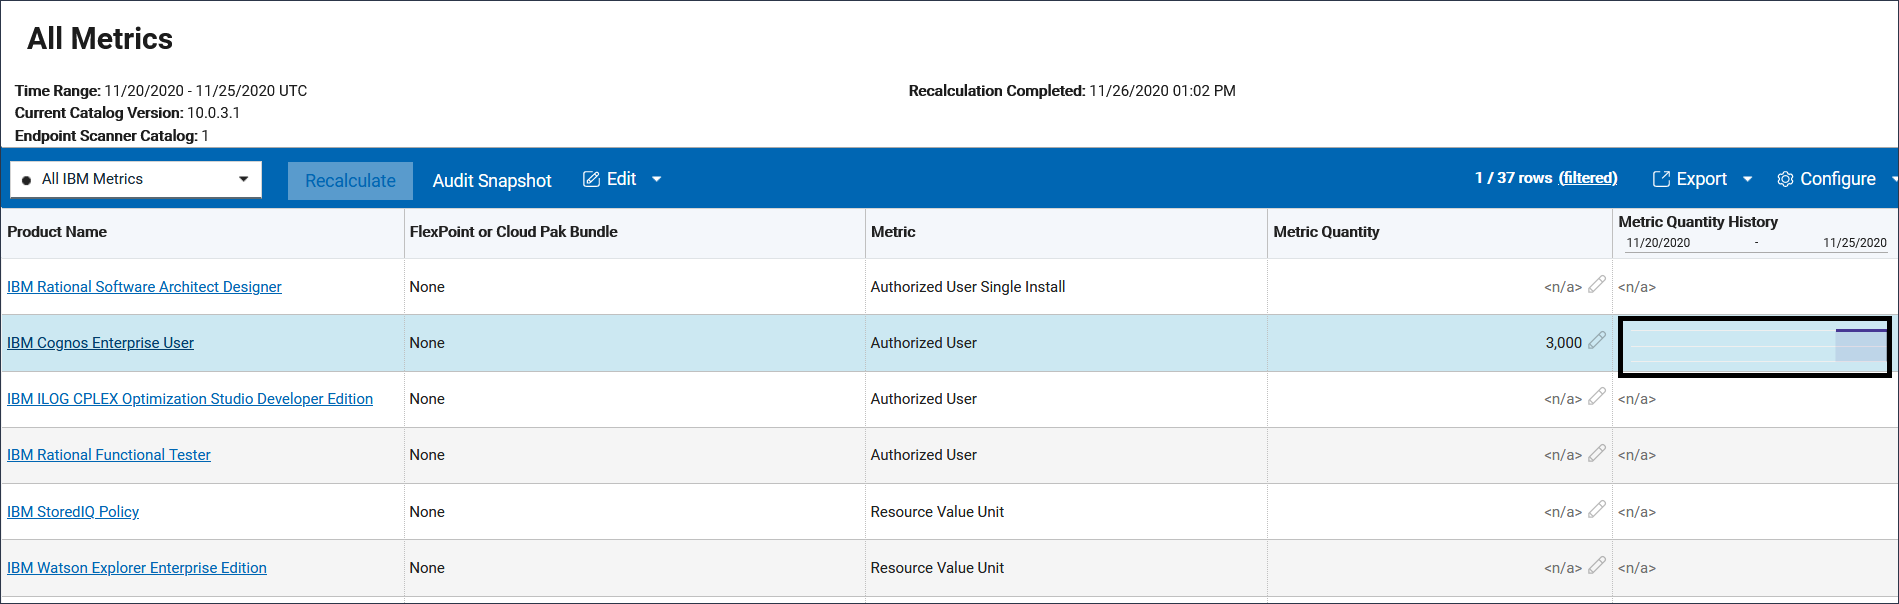This screenshot has width=1899, height=604.
Task: Open IBM StoredIQ Policy product link
Action: pyautogui.click(x=73, y=512)
